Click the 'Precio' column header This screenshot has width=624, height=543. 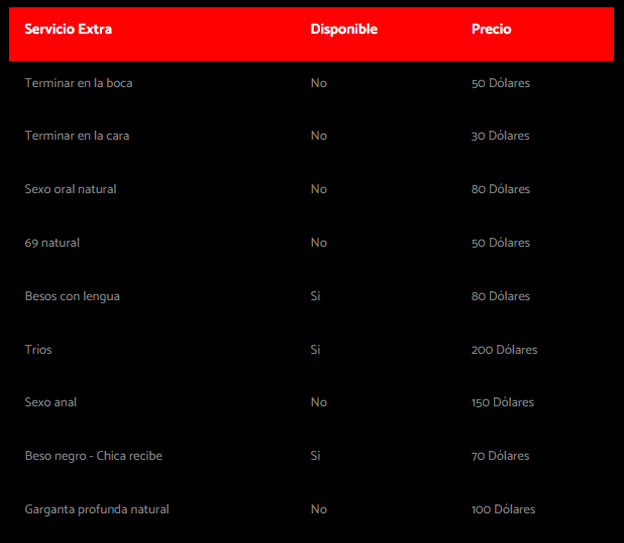[491, 29]
